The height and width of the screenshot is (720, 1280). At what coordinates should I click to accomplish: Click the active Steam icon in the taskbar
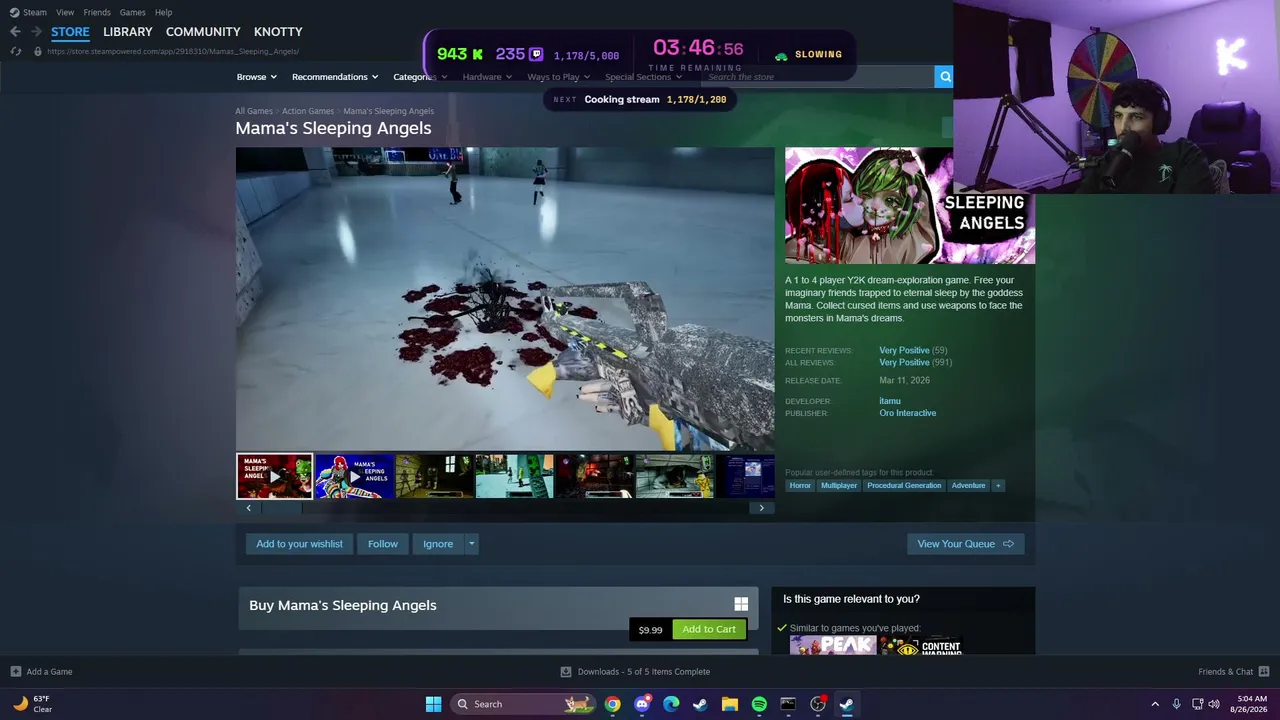coord(847,704)
